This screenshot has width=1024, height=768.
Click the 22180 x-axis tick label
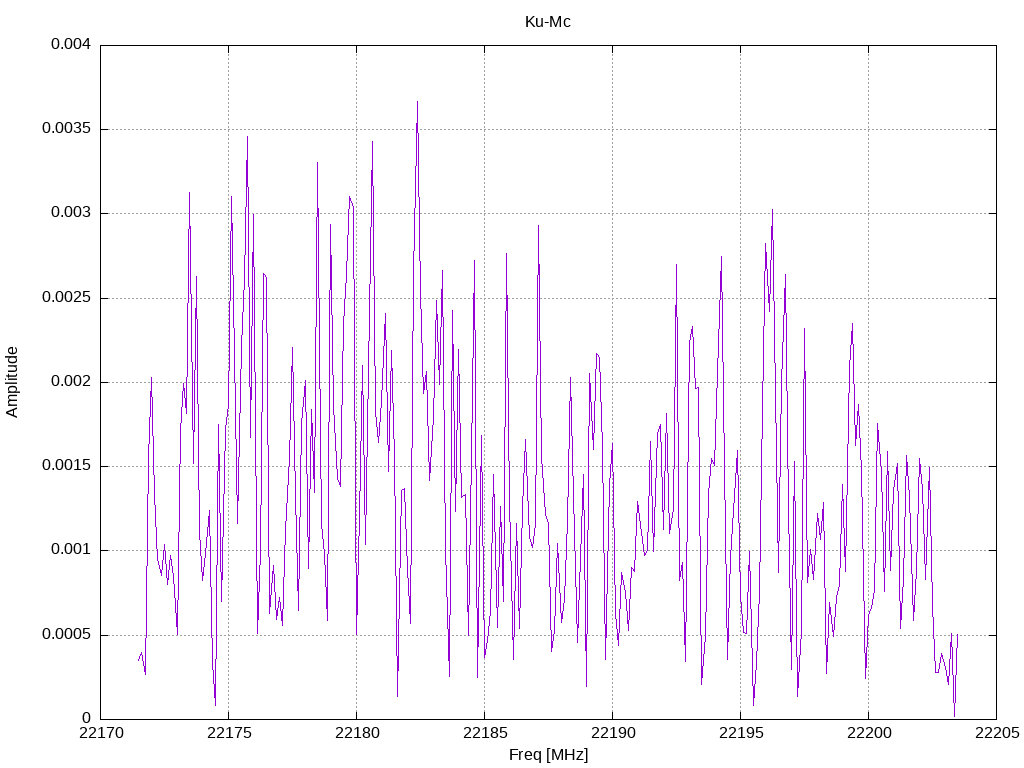pyautogui.click(x=357, y=733)
